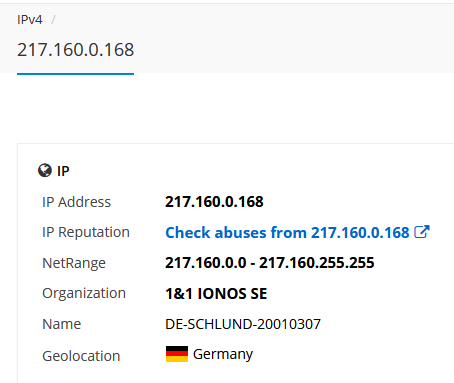Click the name value DE-SCHLUND-20010307

click(x=243, y=324)
